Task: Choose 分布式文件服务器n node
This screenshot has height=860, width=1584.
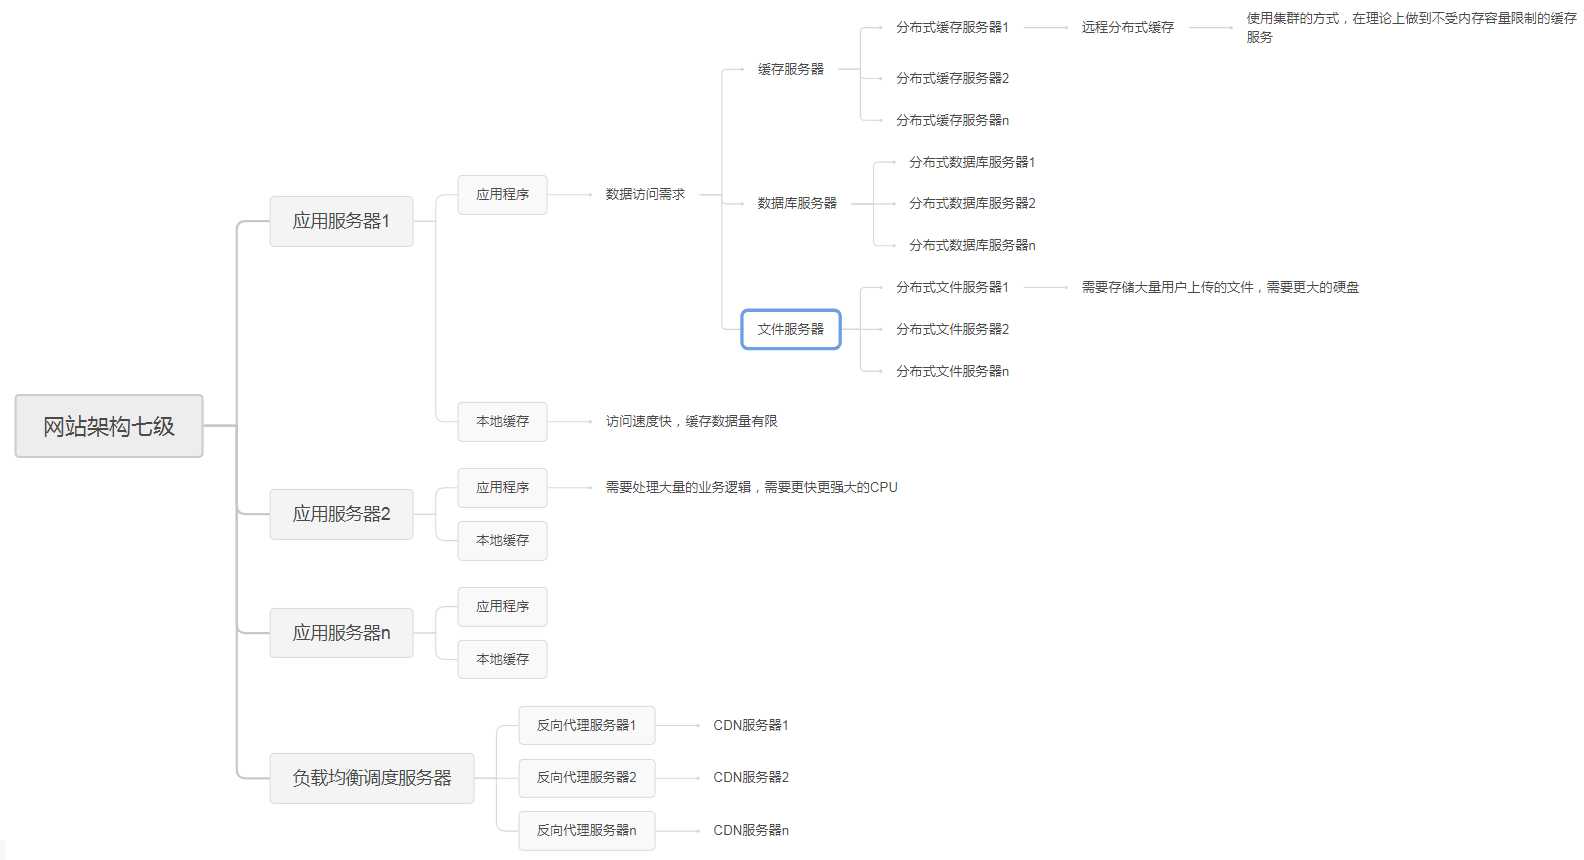Action: click(x=952, y=371)
